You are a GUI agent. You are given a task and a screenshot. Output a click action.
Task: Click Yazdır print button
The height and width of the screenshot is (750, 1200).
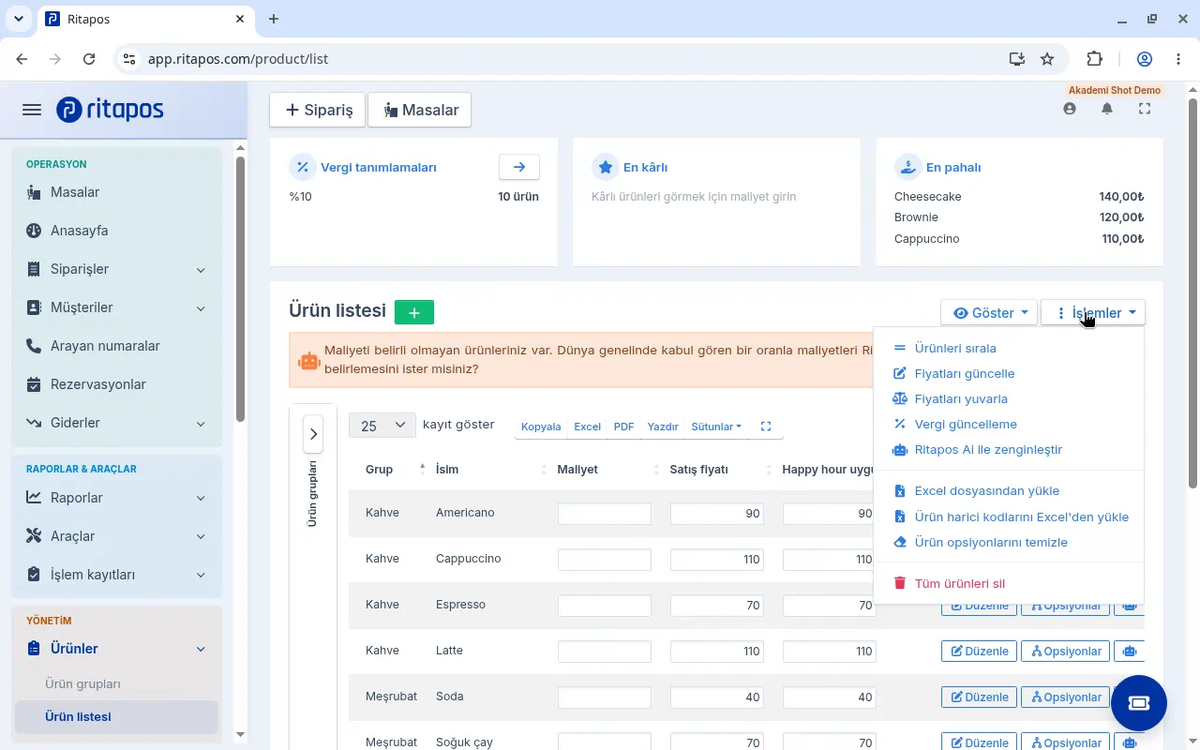pyautogui.click(x=663, y=426)
